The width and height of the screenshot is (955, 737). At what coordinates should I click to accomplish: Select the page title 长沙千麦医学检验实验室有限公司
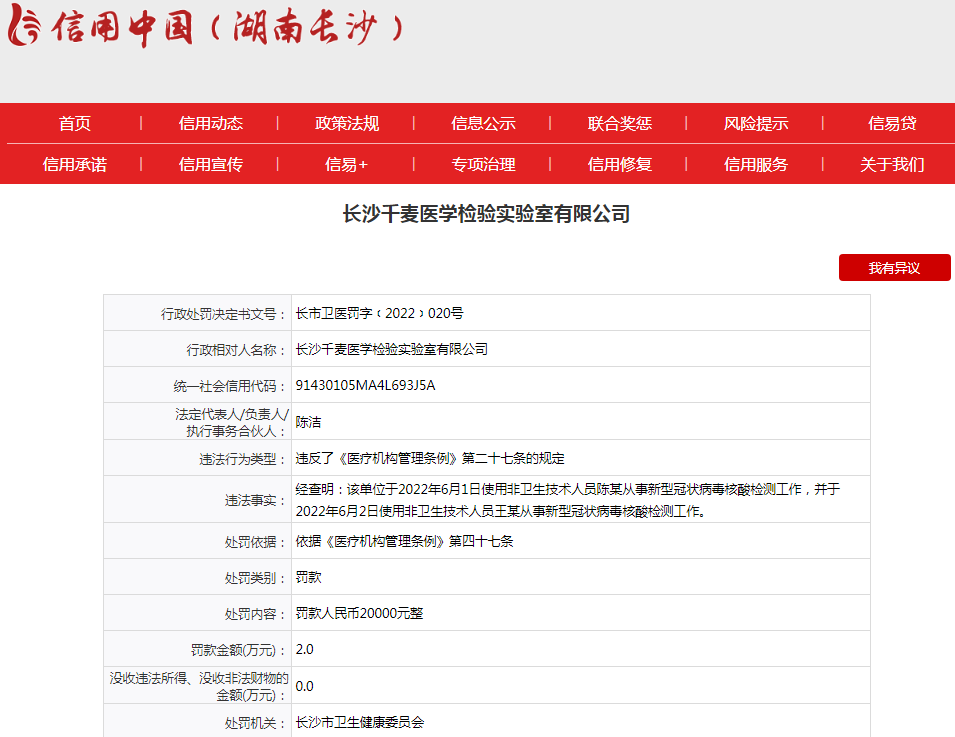[x=486, y=214]
